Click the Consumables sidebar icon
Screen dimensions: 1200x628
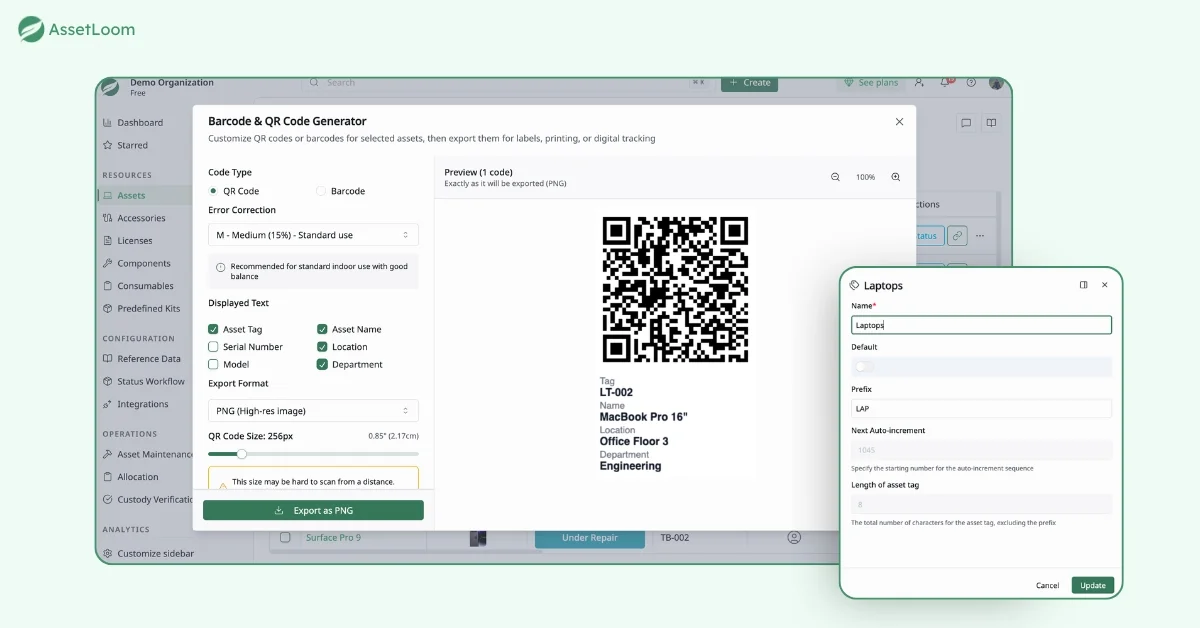click(x=108, y=286)
